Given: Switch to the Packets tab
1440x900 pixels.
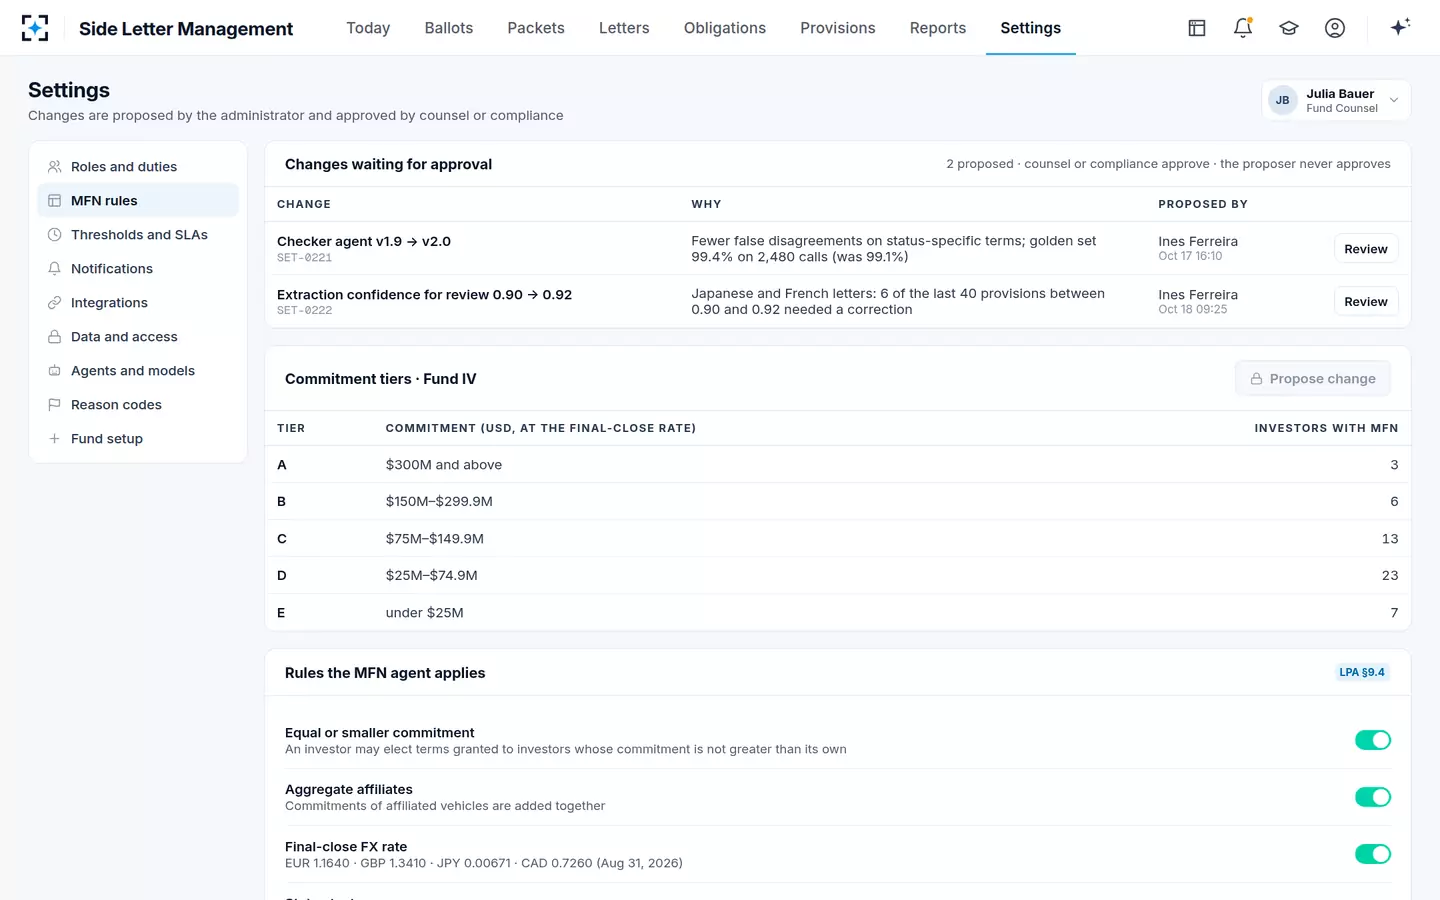Looking at the screenshot, I should 536,28.
